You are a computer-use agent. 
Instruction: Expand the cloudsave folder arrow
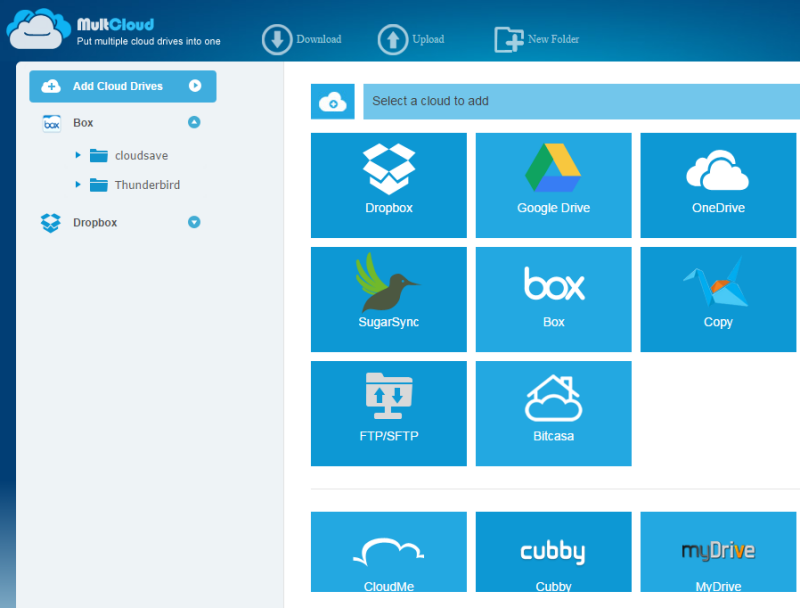(78, 155)
